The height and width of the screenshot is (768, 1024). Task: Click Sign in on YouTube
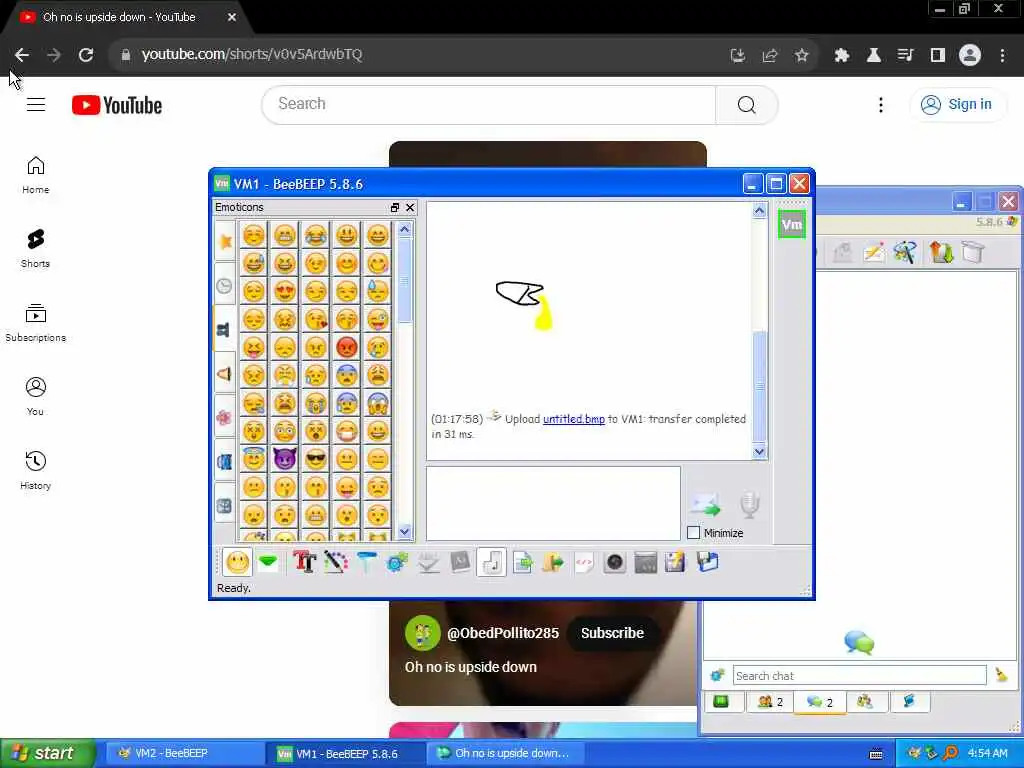(957, 104)
